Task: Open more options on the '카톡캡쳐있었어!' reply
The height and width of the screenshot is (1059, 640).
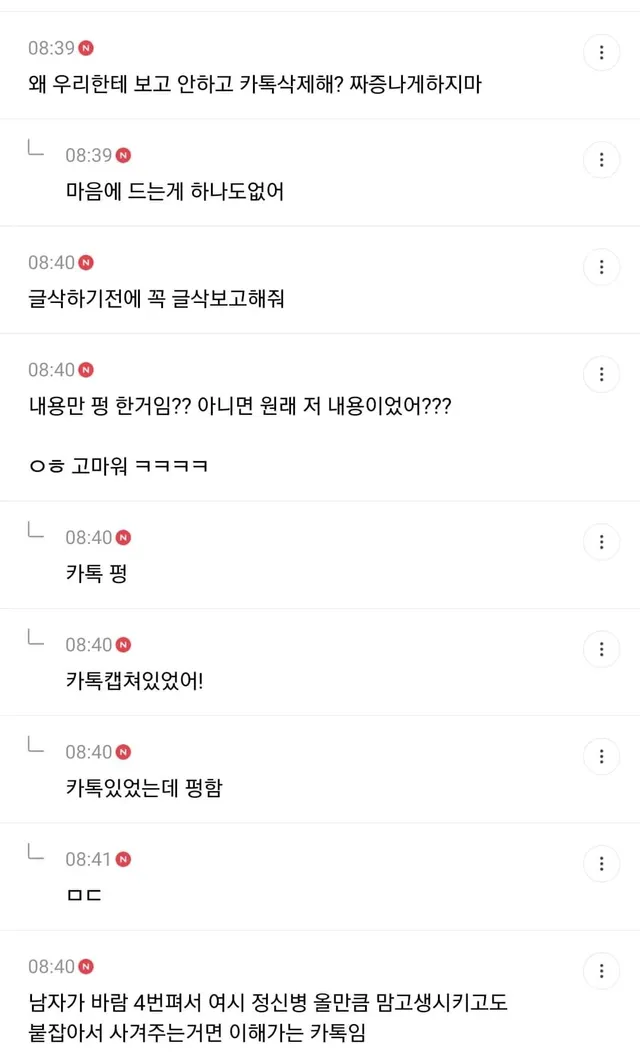Action: (x=601, y=648)
